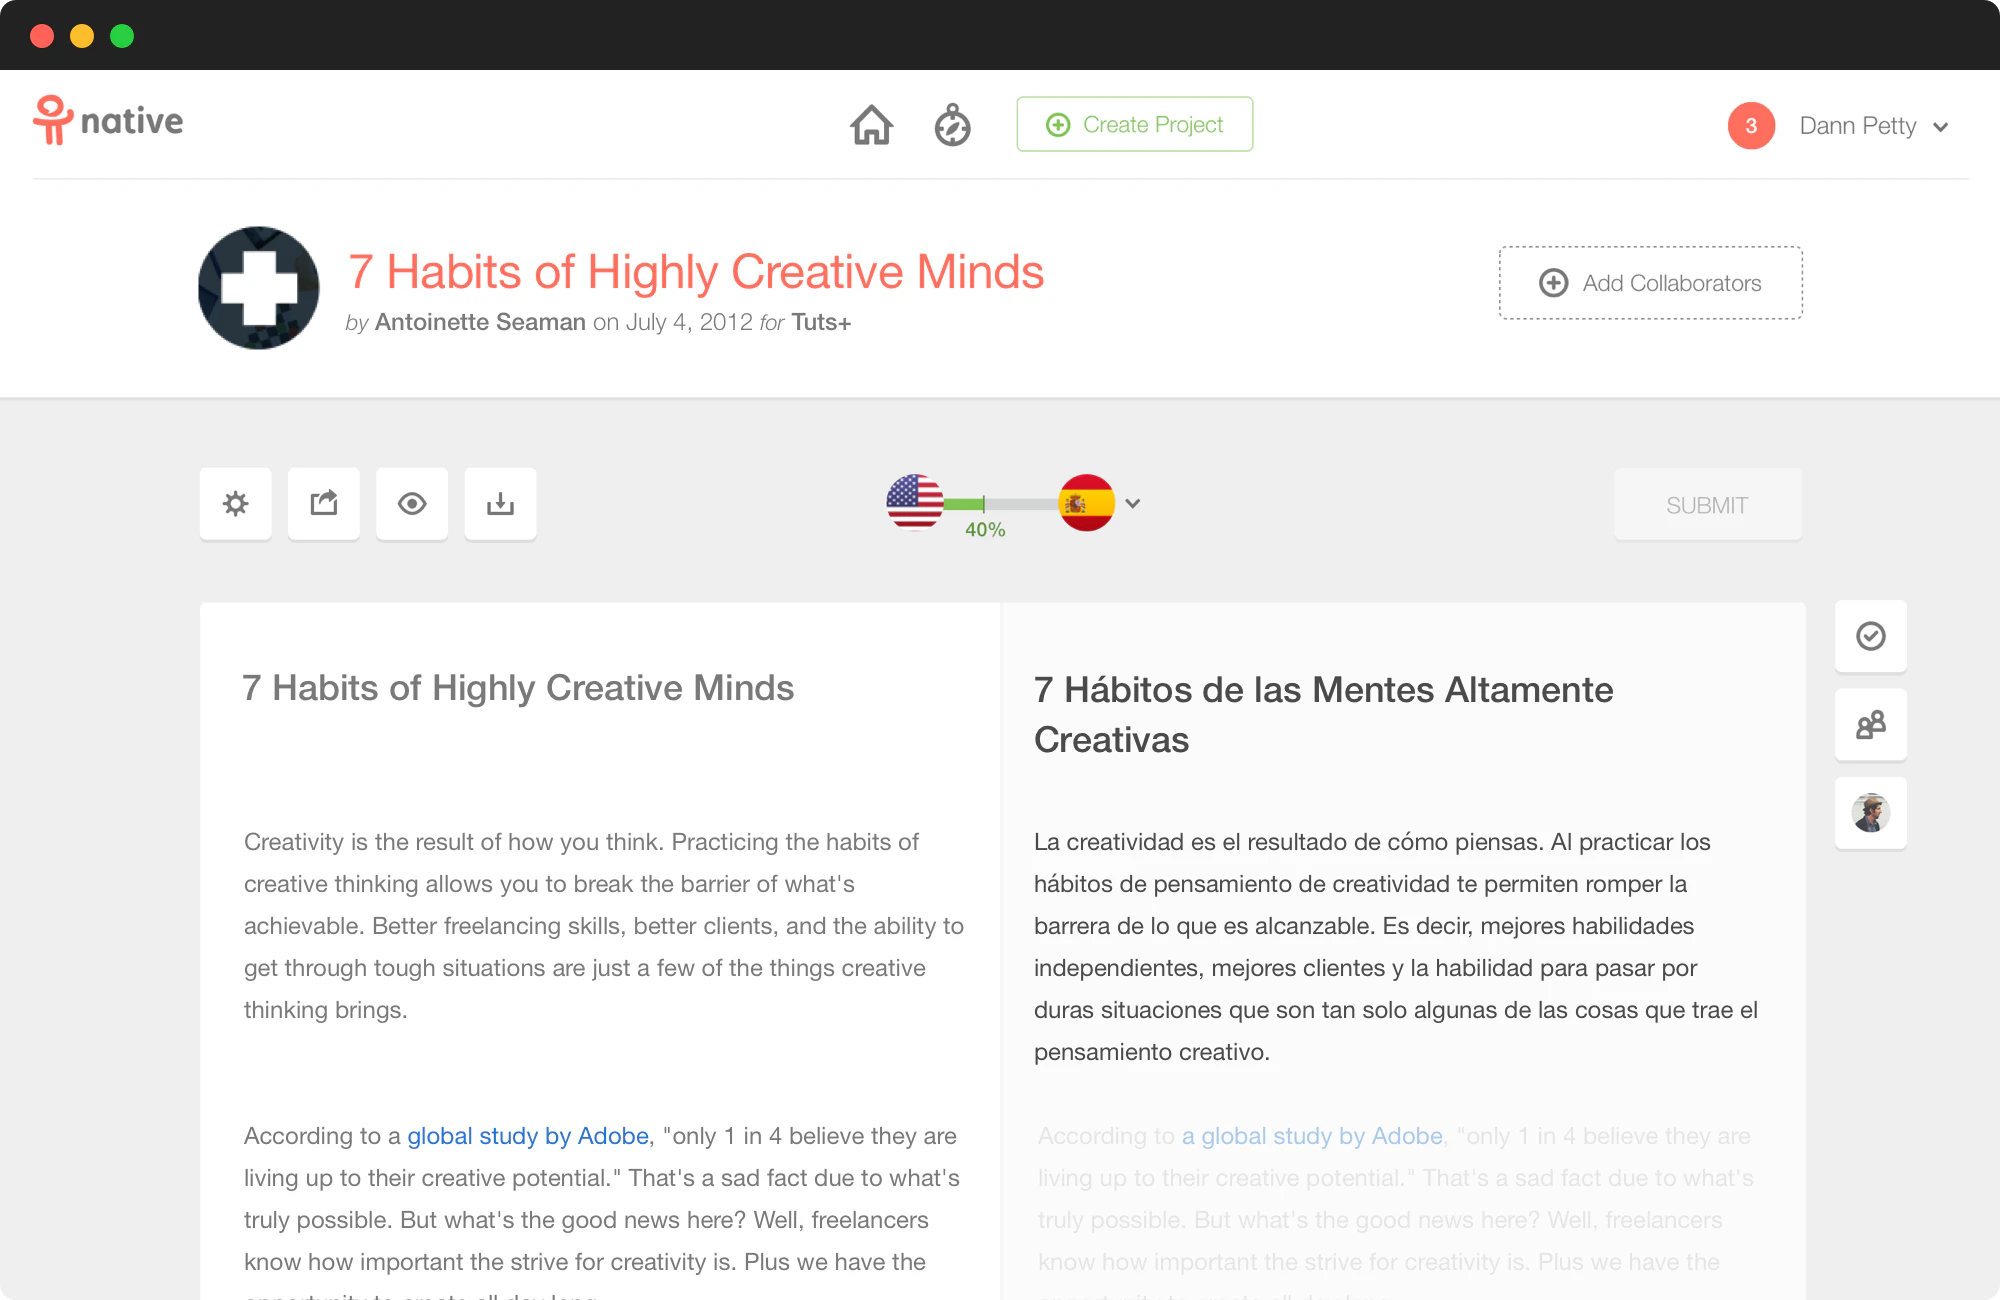
Task: Click the Create Project button
Action: (x=1134, y=124)
